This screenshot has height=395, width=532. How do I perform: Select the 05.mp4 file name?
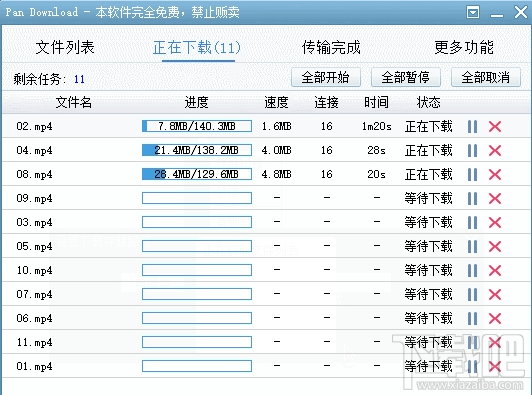point(34,246)
